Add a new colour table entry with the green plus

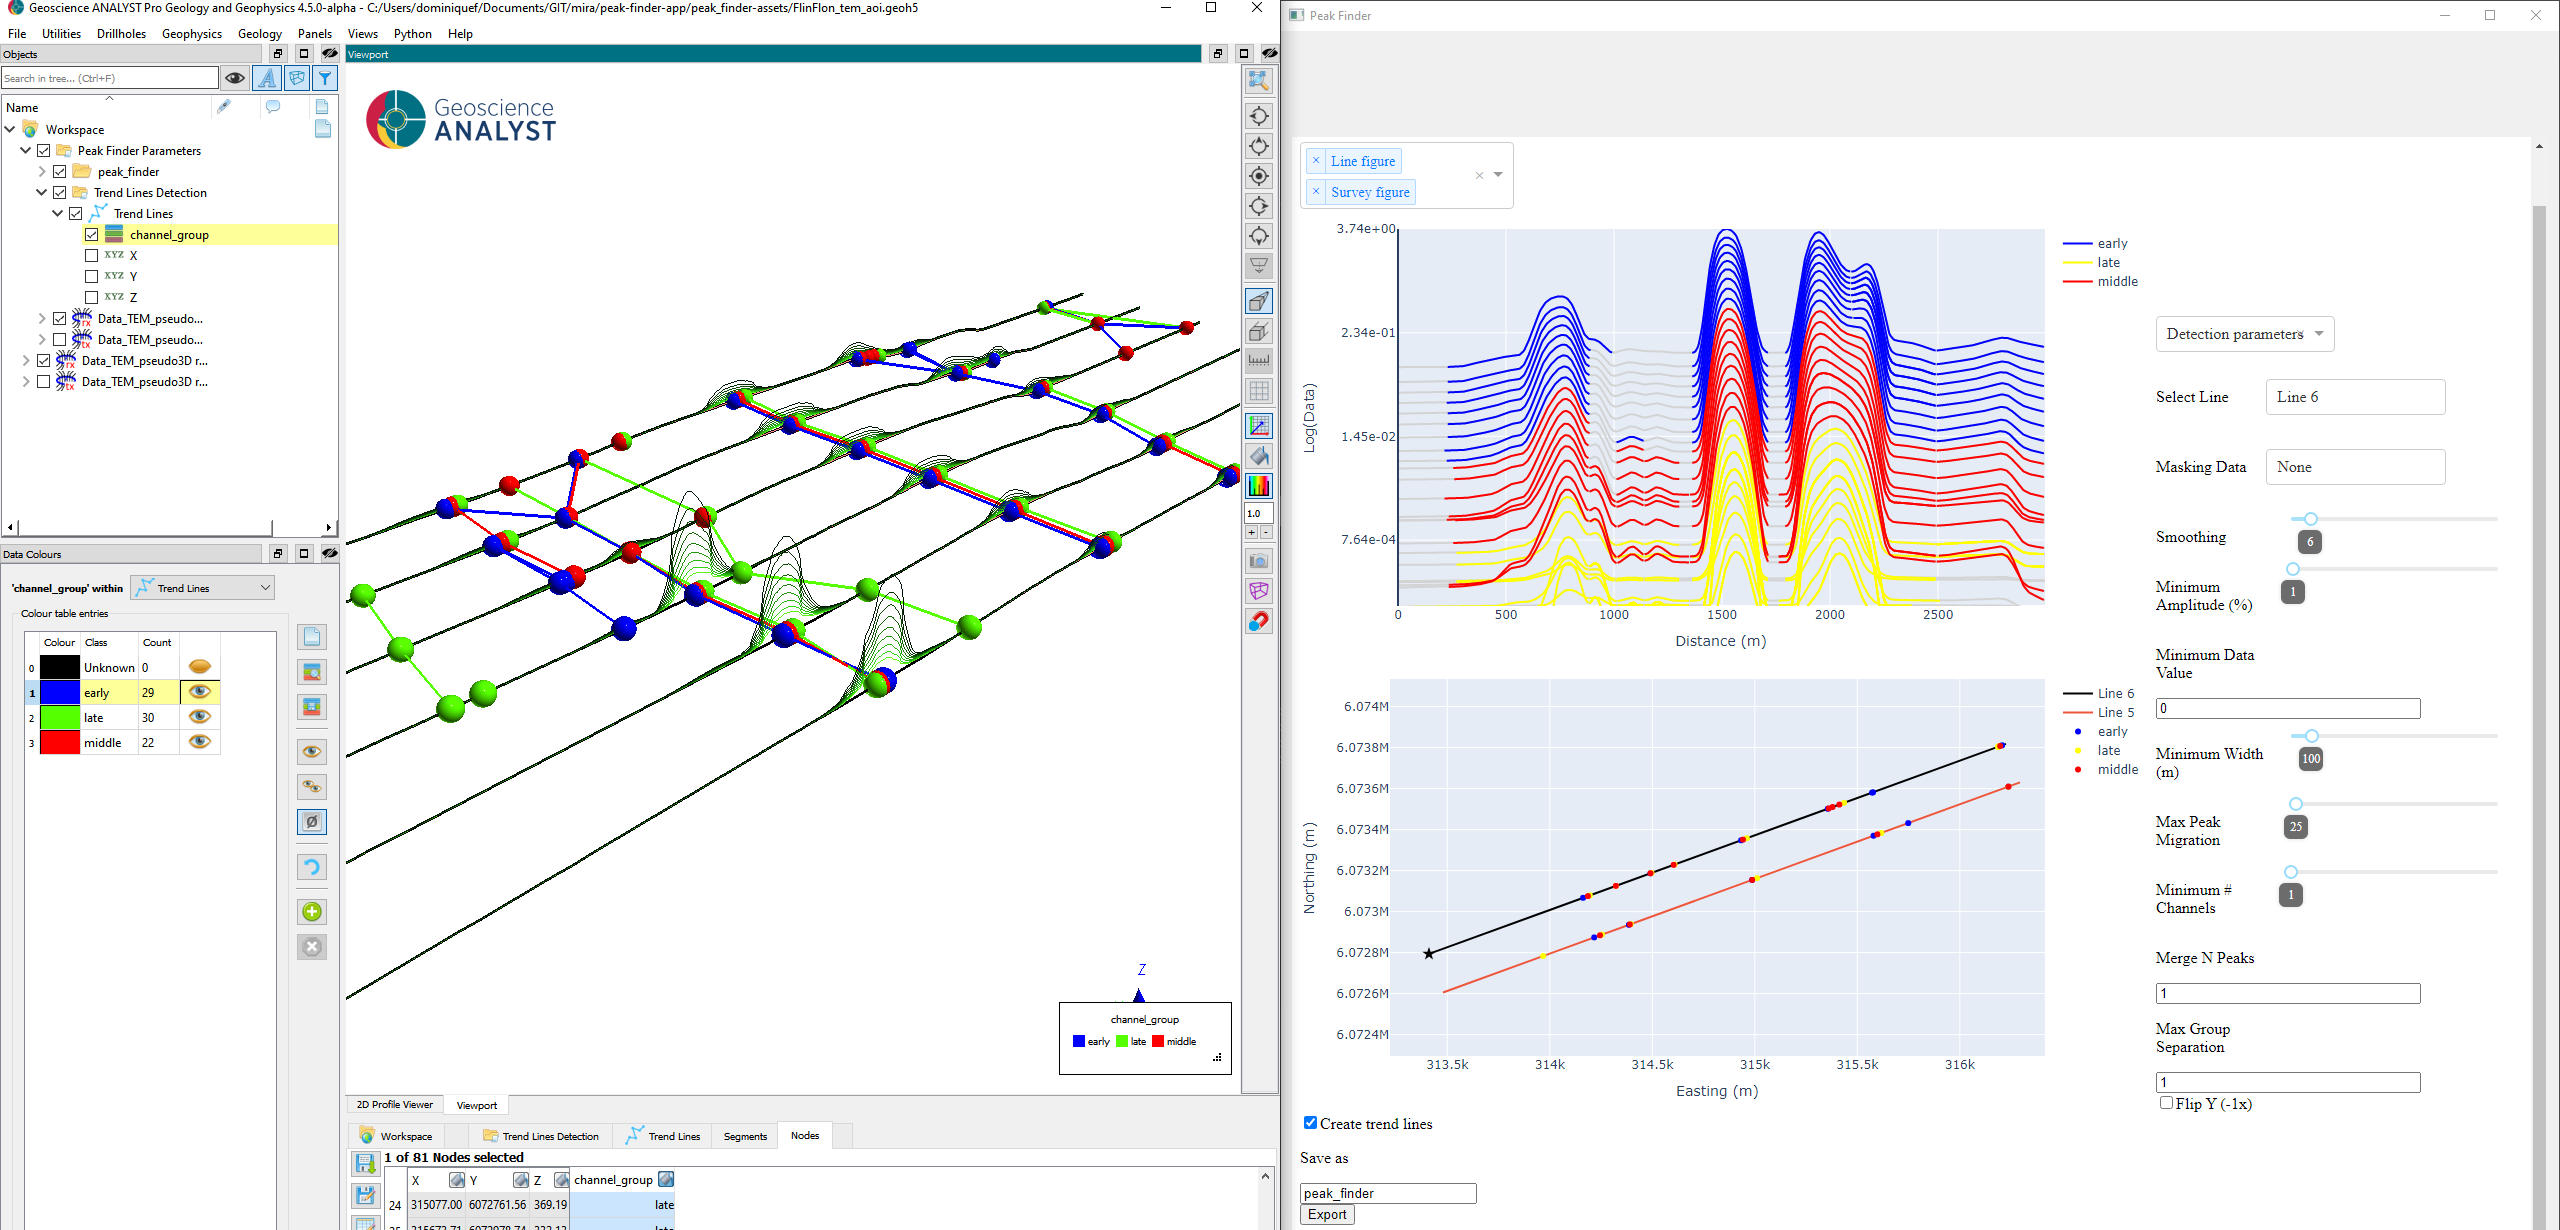(x=312, y=911)
